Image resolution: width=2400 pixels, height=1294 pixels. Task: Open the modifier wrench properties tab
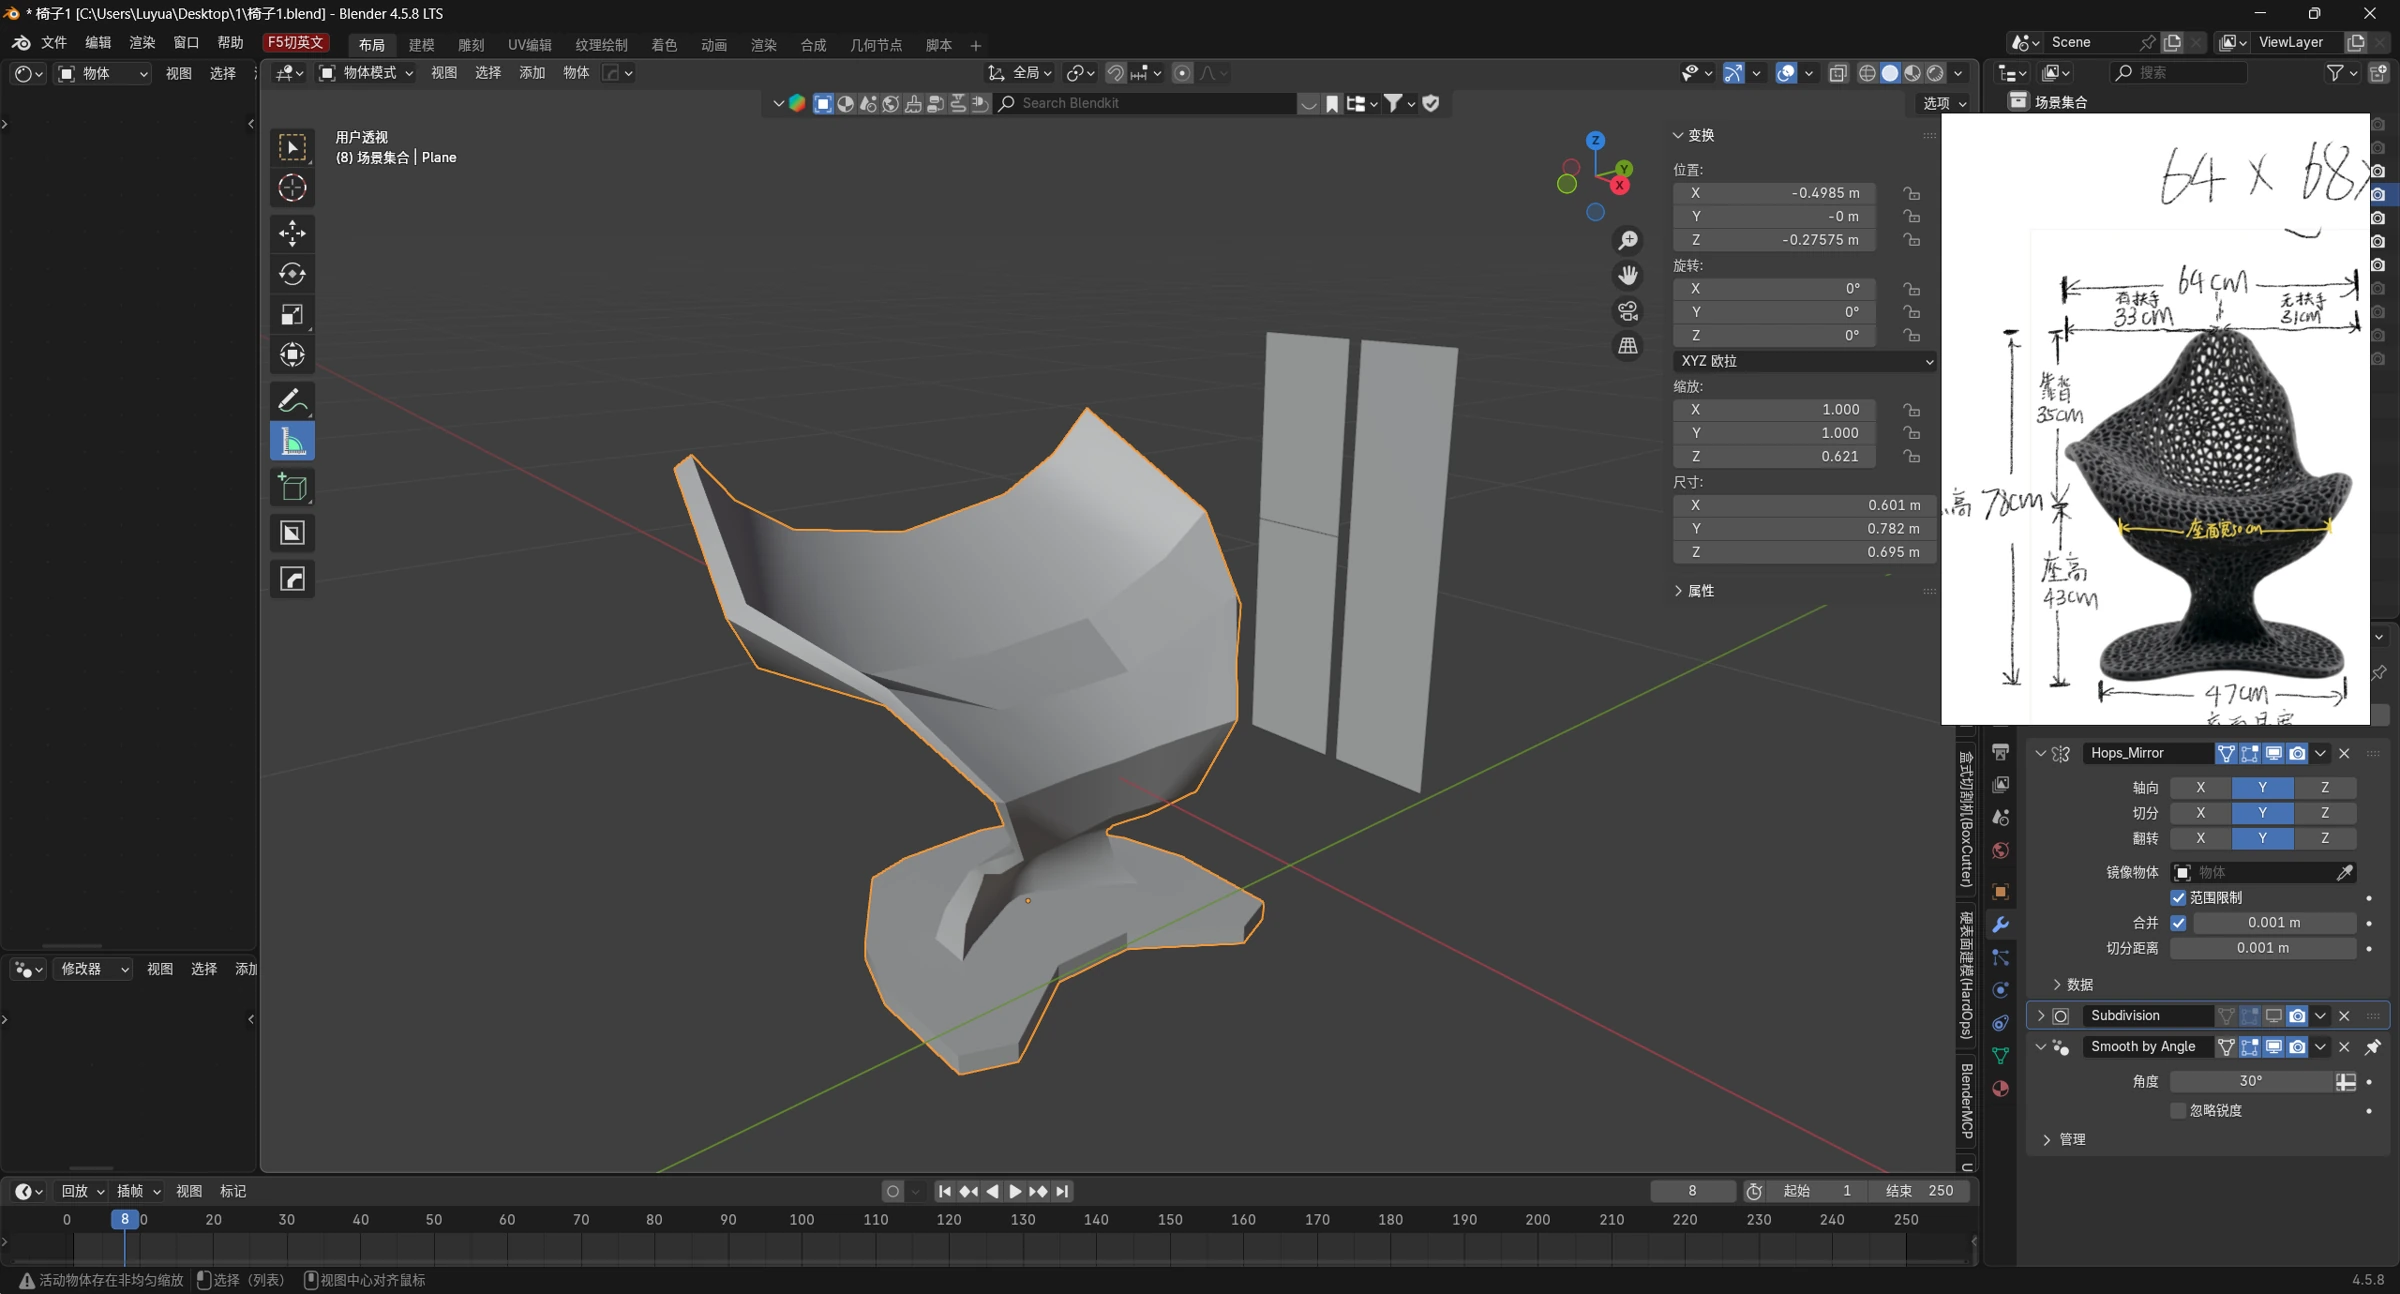coord(2000,924)
